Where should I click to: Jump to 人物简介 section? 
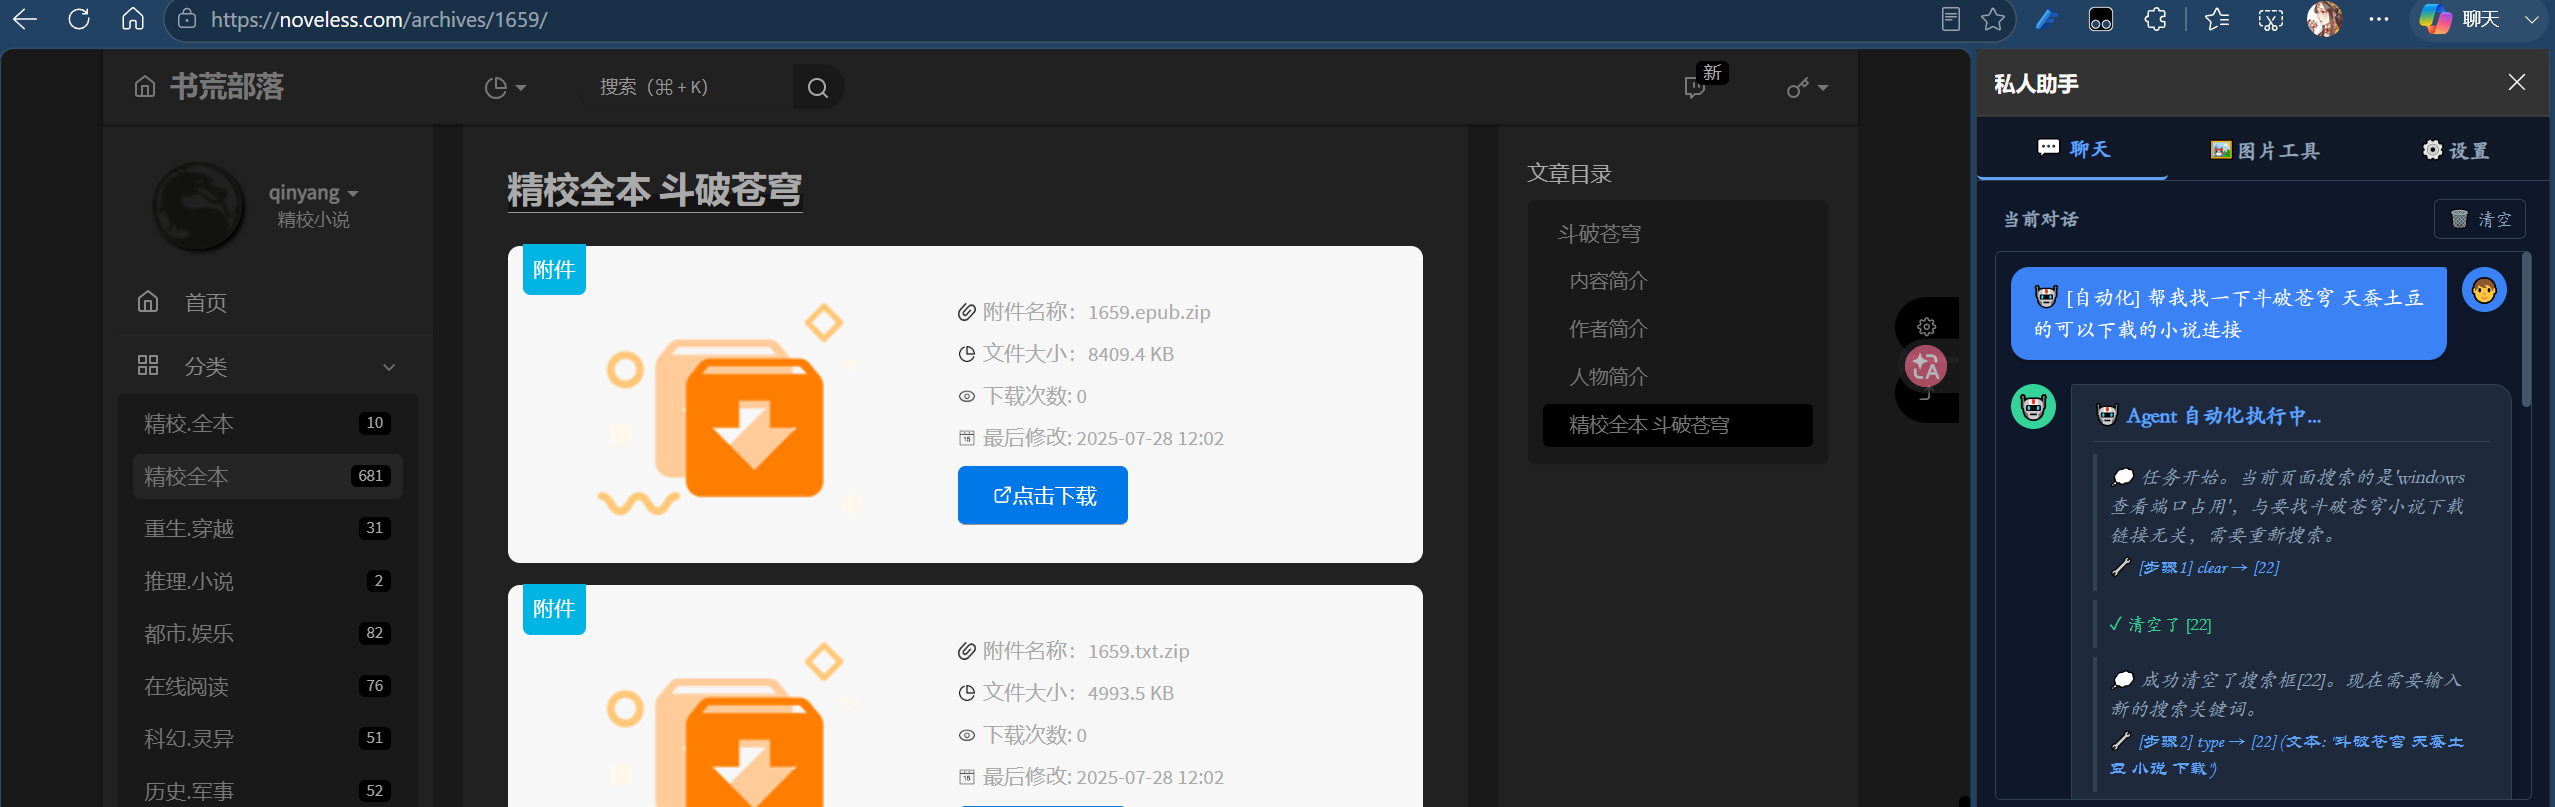click(1608, 377)
